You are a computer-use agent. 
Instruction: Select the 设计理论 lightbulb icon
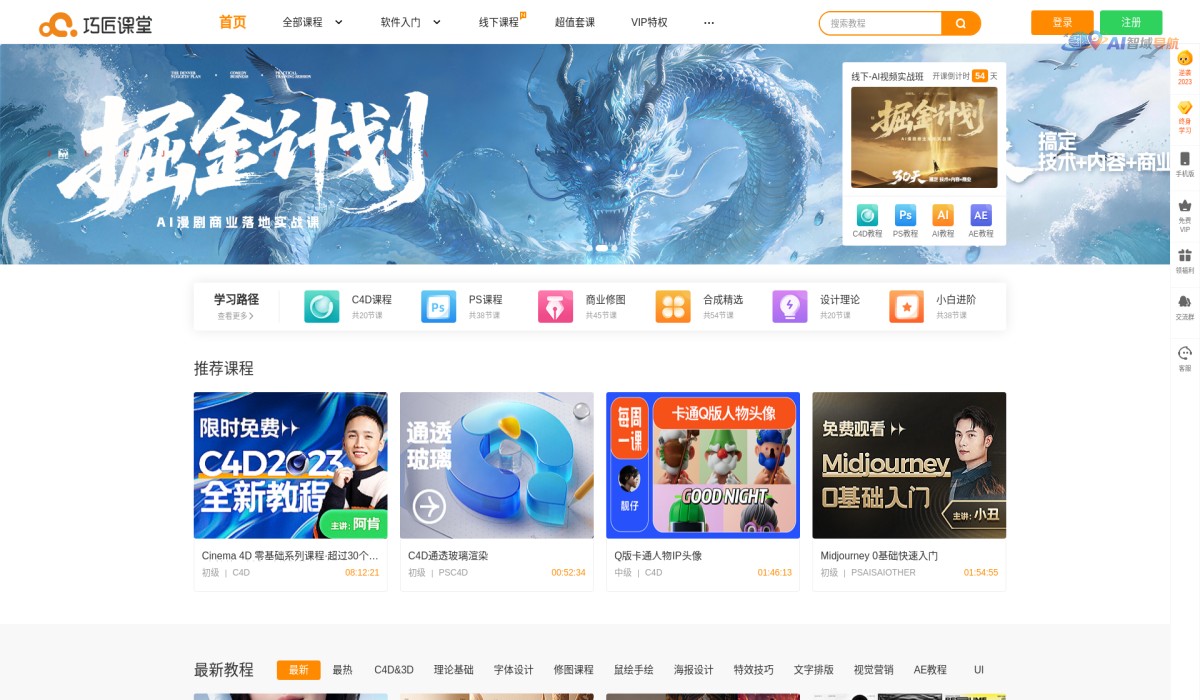tap(789, 306)
